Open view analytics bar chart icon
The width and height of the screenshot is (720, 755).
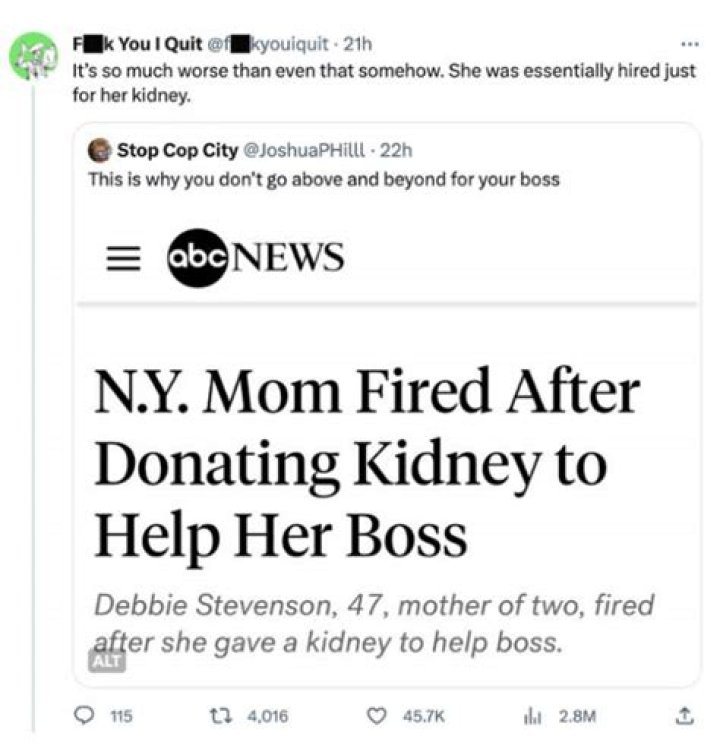[x=531, y=716]
